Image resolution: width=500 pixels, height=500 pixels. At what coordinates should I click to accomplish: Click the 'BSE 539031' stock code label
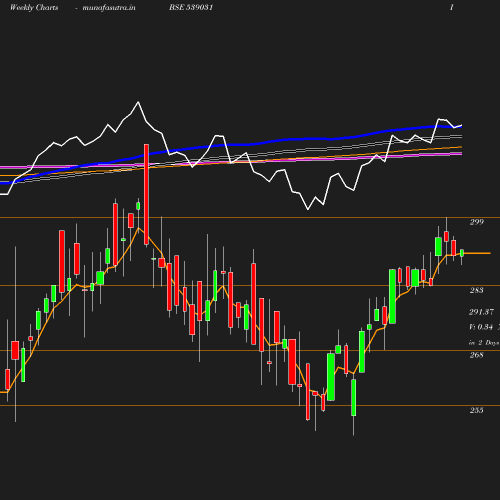[x=191, y=7]
